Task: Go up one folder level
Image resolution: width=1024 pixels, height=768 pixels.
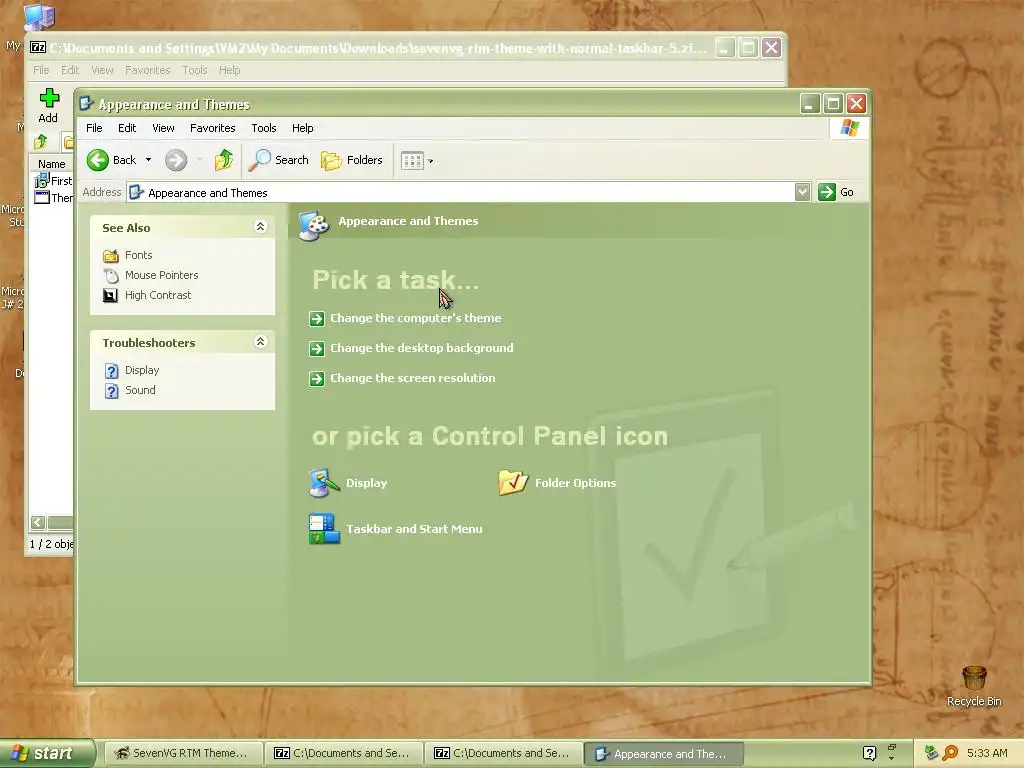Action: [223, 160]
